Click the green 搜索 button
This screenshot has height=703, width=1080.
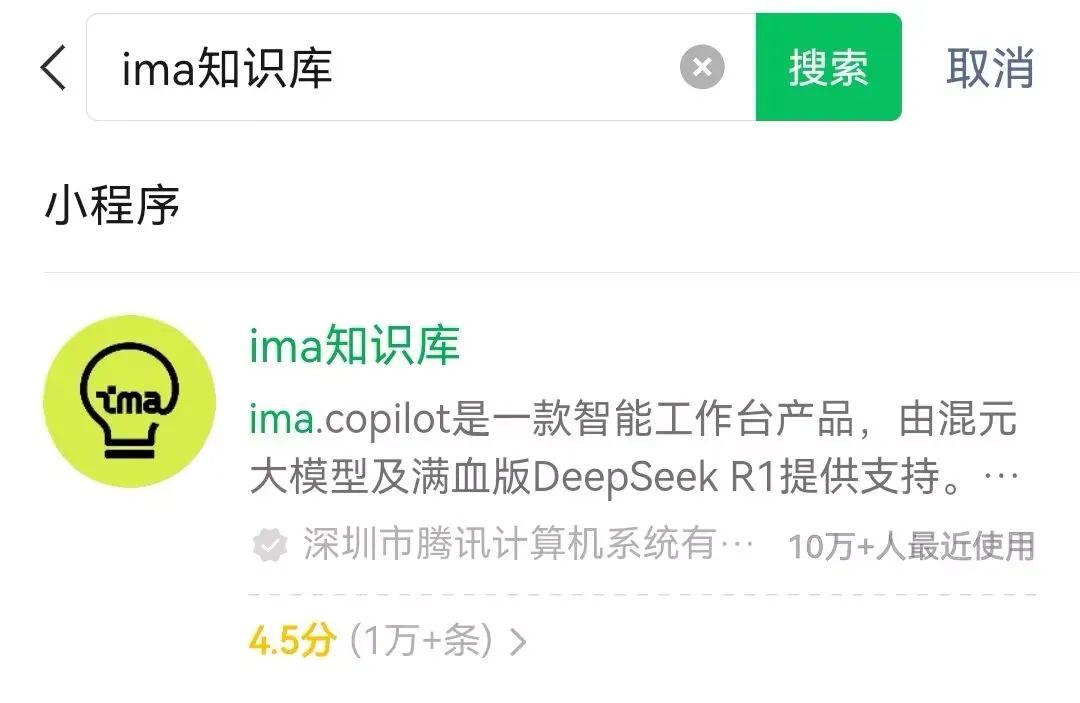coord(829,67)
